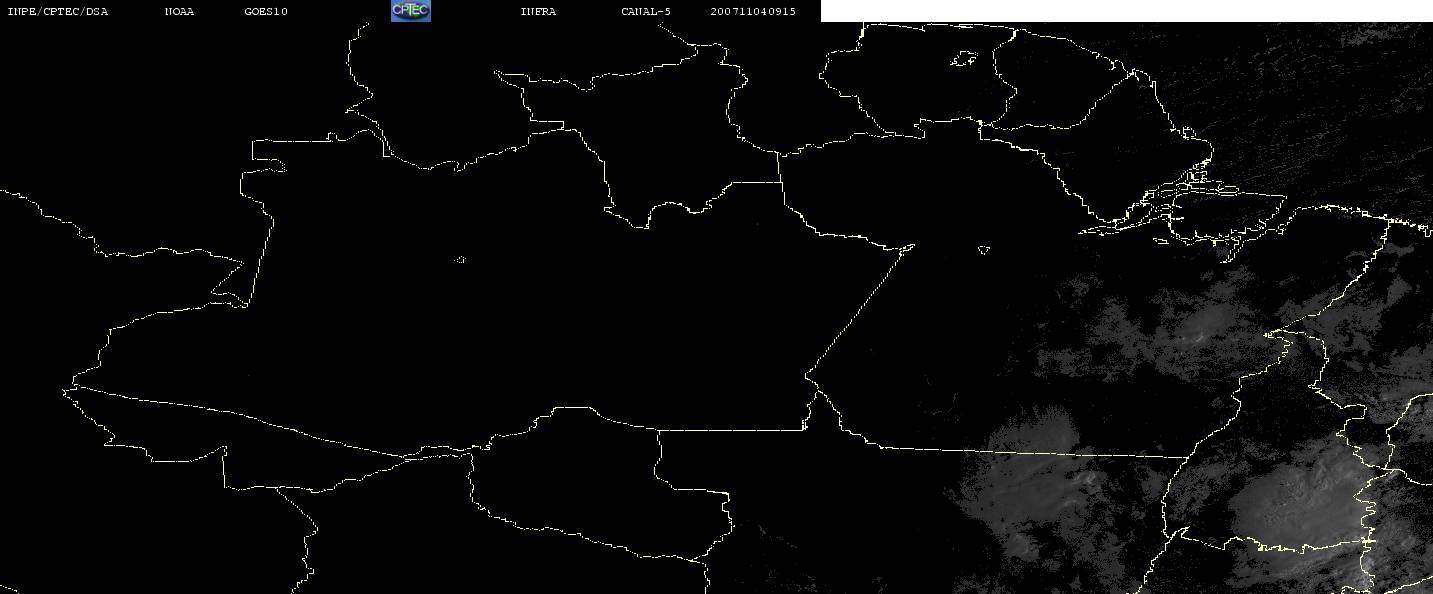Click the NOAA label in the header
1433x594 pixels.
[179, 12]
